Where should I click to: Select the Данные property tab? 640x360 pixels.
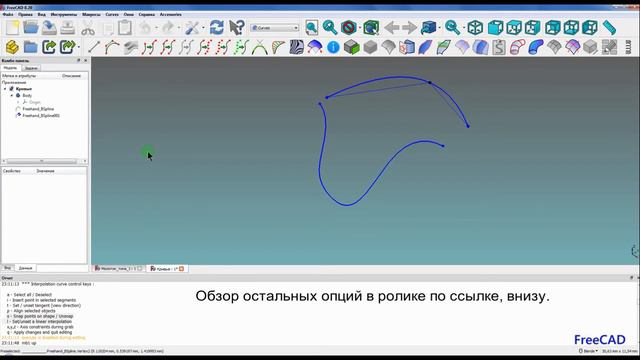tap(25, 268)
